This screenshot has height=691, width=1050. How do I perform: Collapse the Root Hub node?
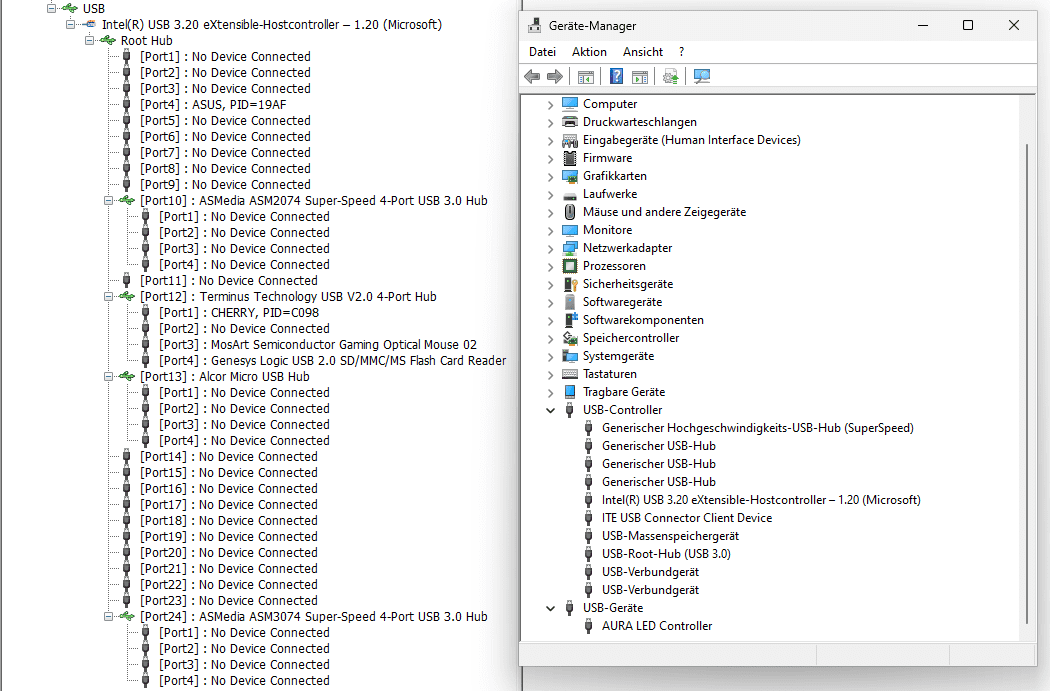(89, 41)
